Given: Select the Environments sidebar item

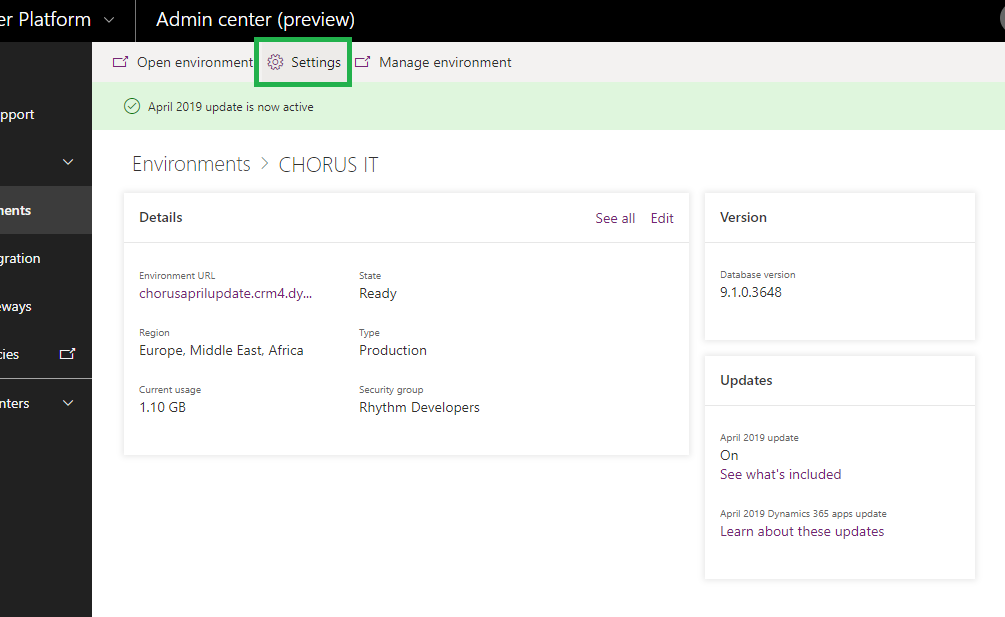Looking at the screenshot, I should (x=46, y=210).
